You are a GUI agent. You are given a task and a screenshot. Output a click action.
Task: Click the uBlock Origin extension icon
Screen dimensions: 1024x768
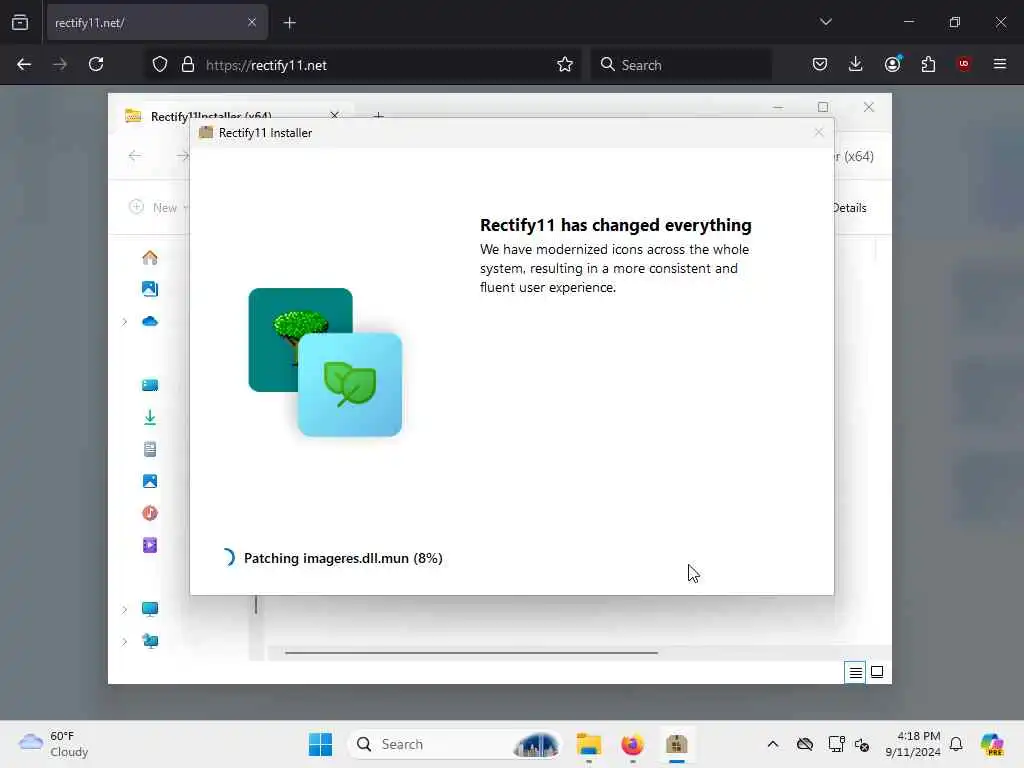tap(964, 64)
